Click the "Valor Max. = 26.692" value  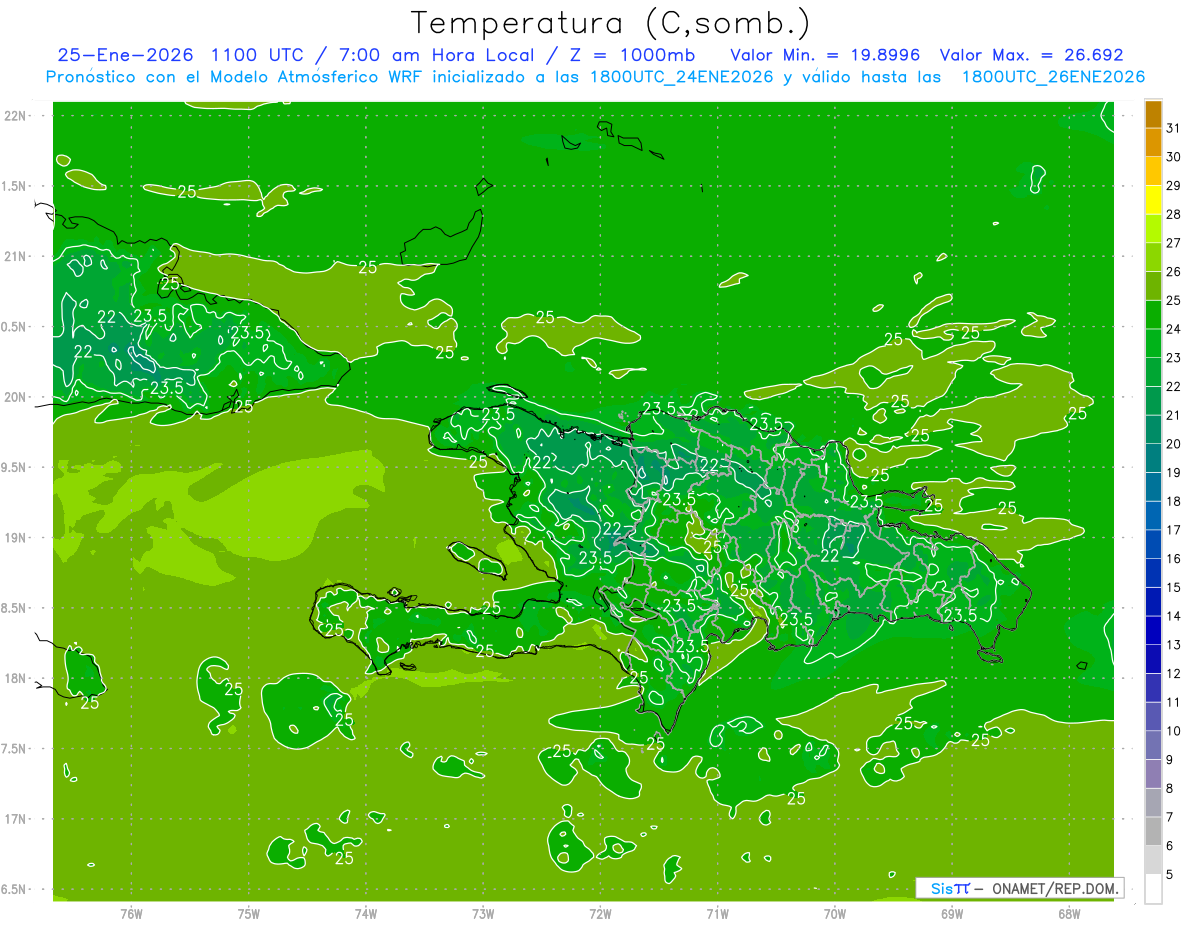click(1031, 56)
